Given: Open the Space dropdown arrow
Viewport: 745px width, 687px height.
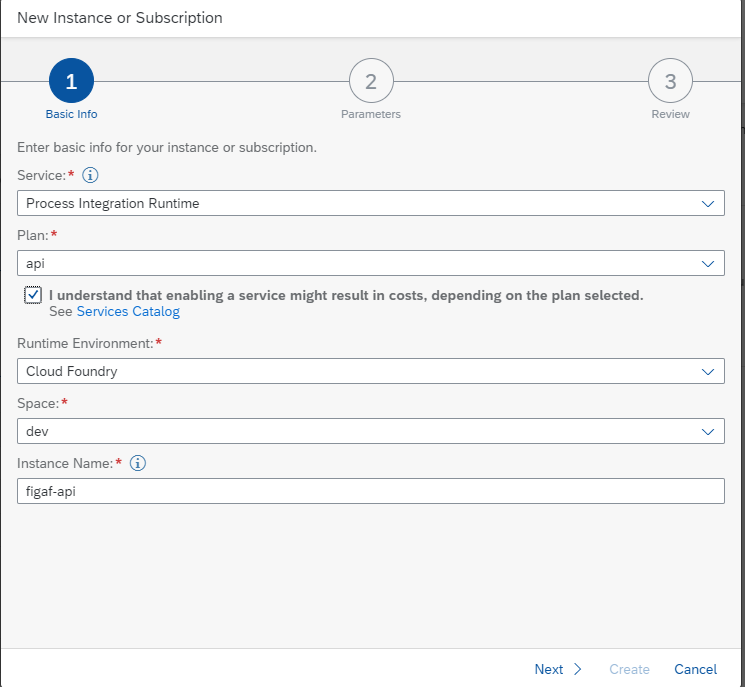Looking at the screenshot, I should tap(707, 431).
